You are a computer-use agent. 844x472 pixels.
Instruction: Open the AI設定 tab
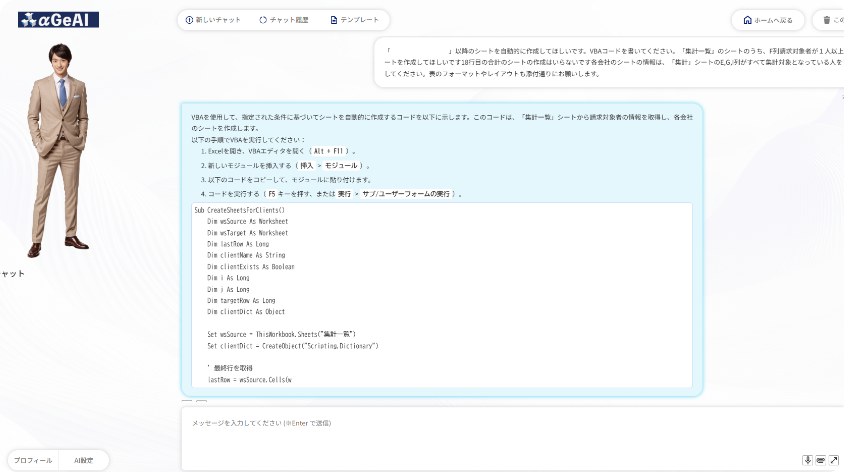coord(83,460)
